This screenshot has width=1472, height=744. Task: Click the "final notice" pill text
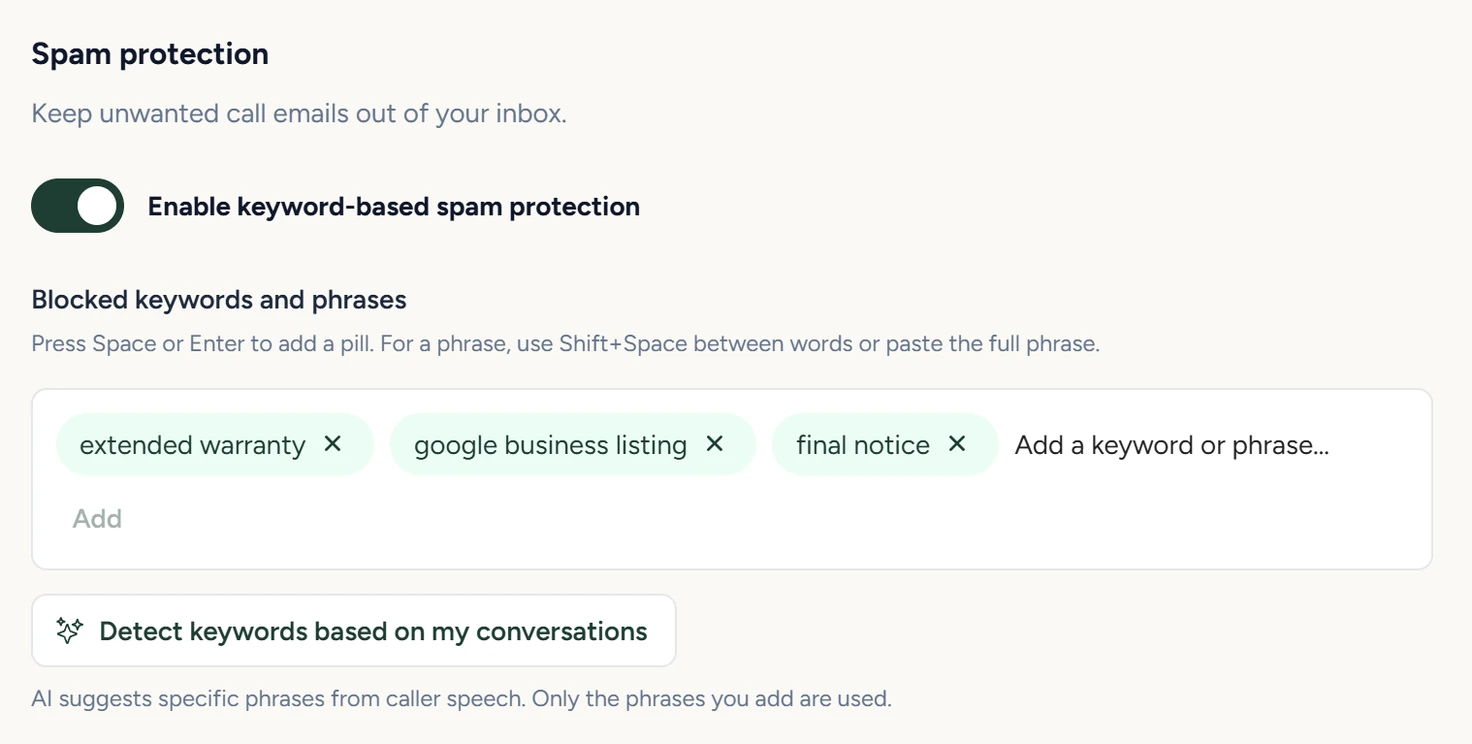tap(863, 445)
